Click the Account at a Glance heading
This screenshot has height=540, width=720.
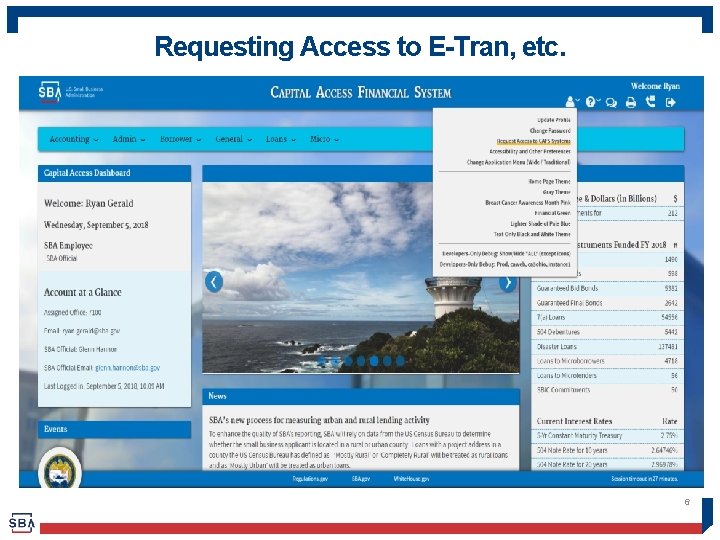[x=83, y=292]
